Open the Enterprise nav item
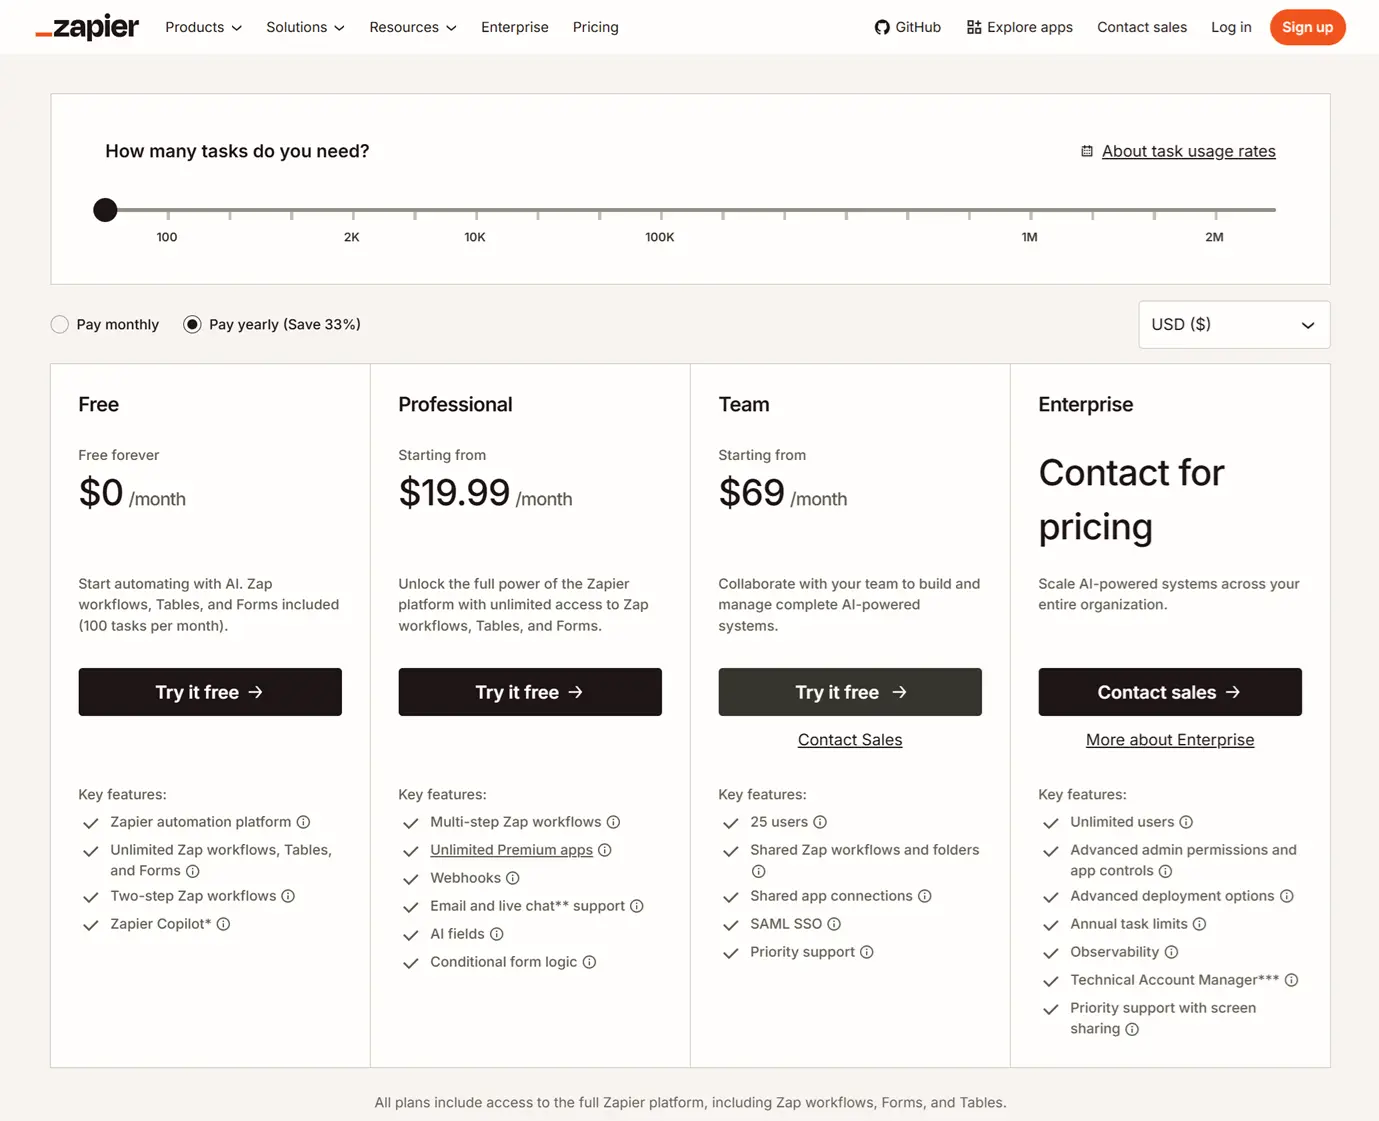 [515, 27]
